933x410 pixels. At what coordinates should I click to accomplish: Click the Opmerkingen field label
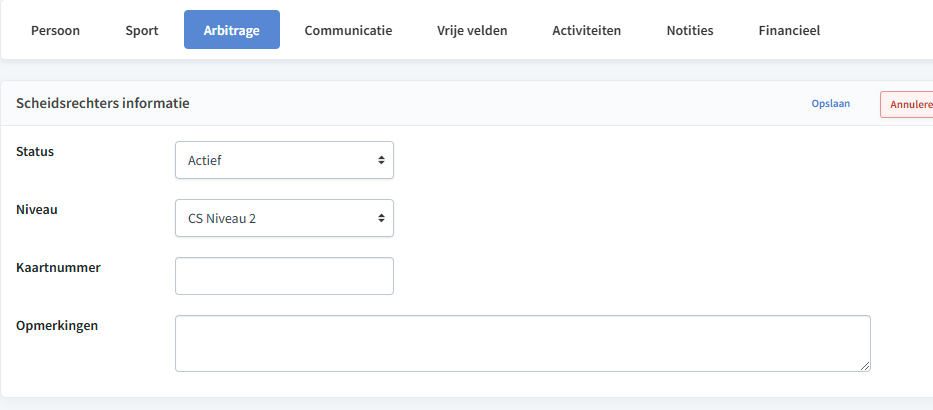[57, 326]
